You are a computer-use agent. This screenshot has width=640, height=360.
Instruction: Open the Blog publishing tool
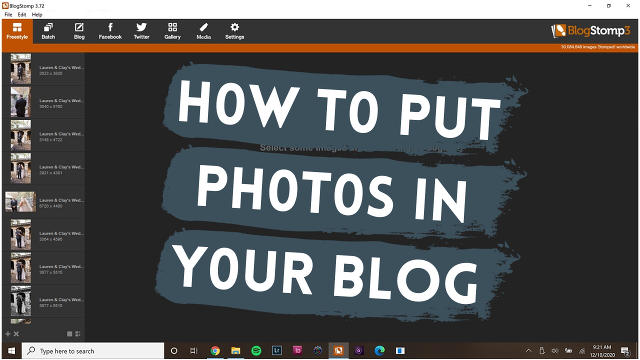pyautogui.click(x=79, y=31)
